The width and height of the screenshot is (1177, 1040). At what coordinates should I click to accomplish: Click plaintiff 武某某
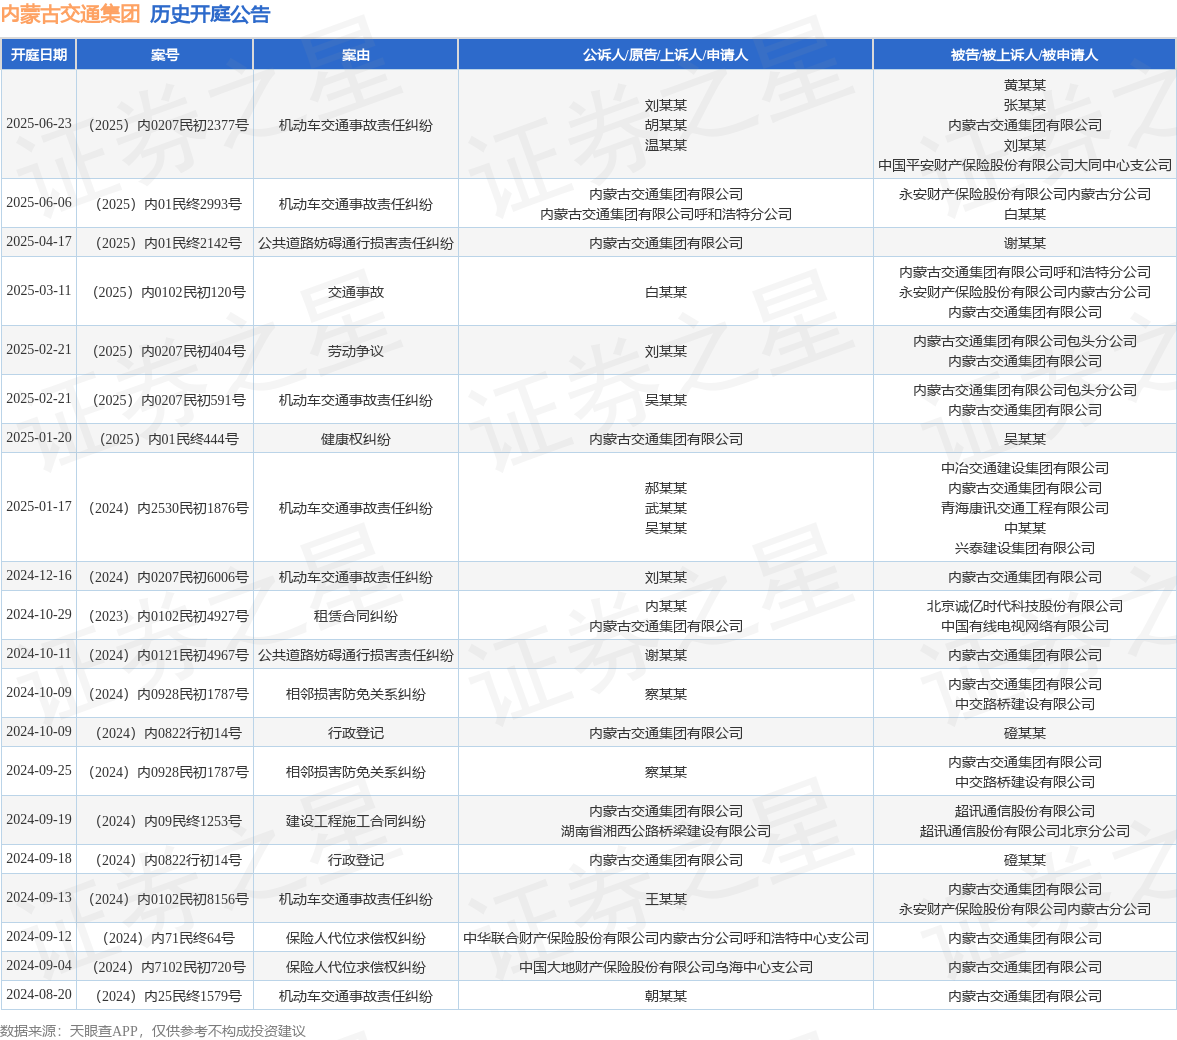click(x=666, y=508)
